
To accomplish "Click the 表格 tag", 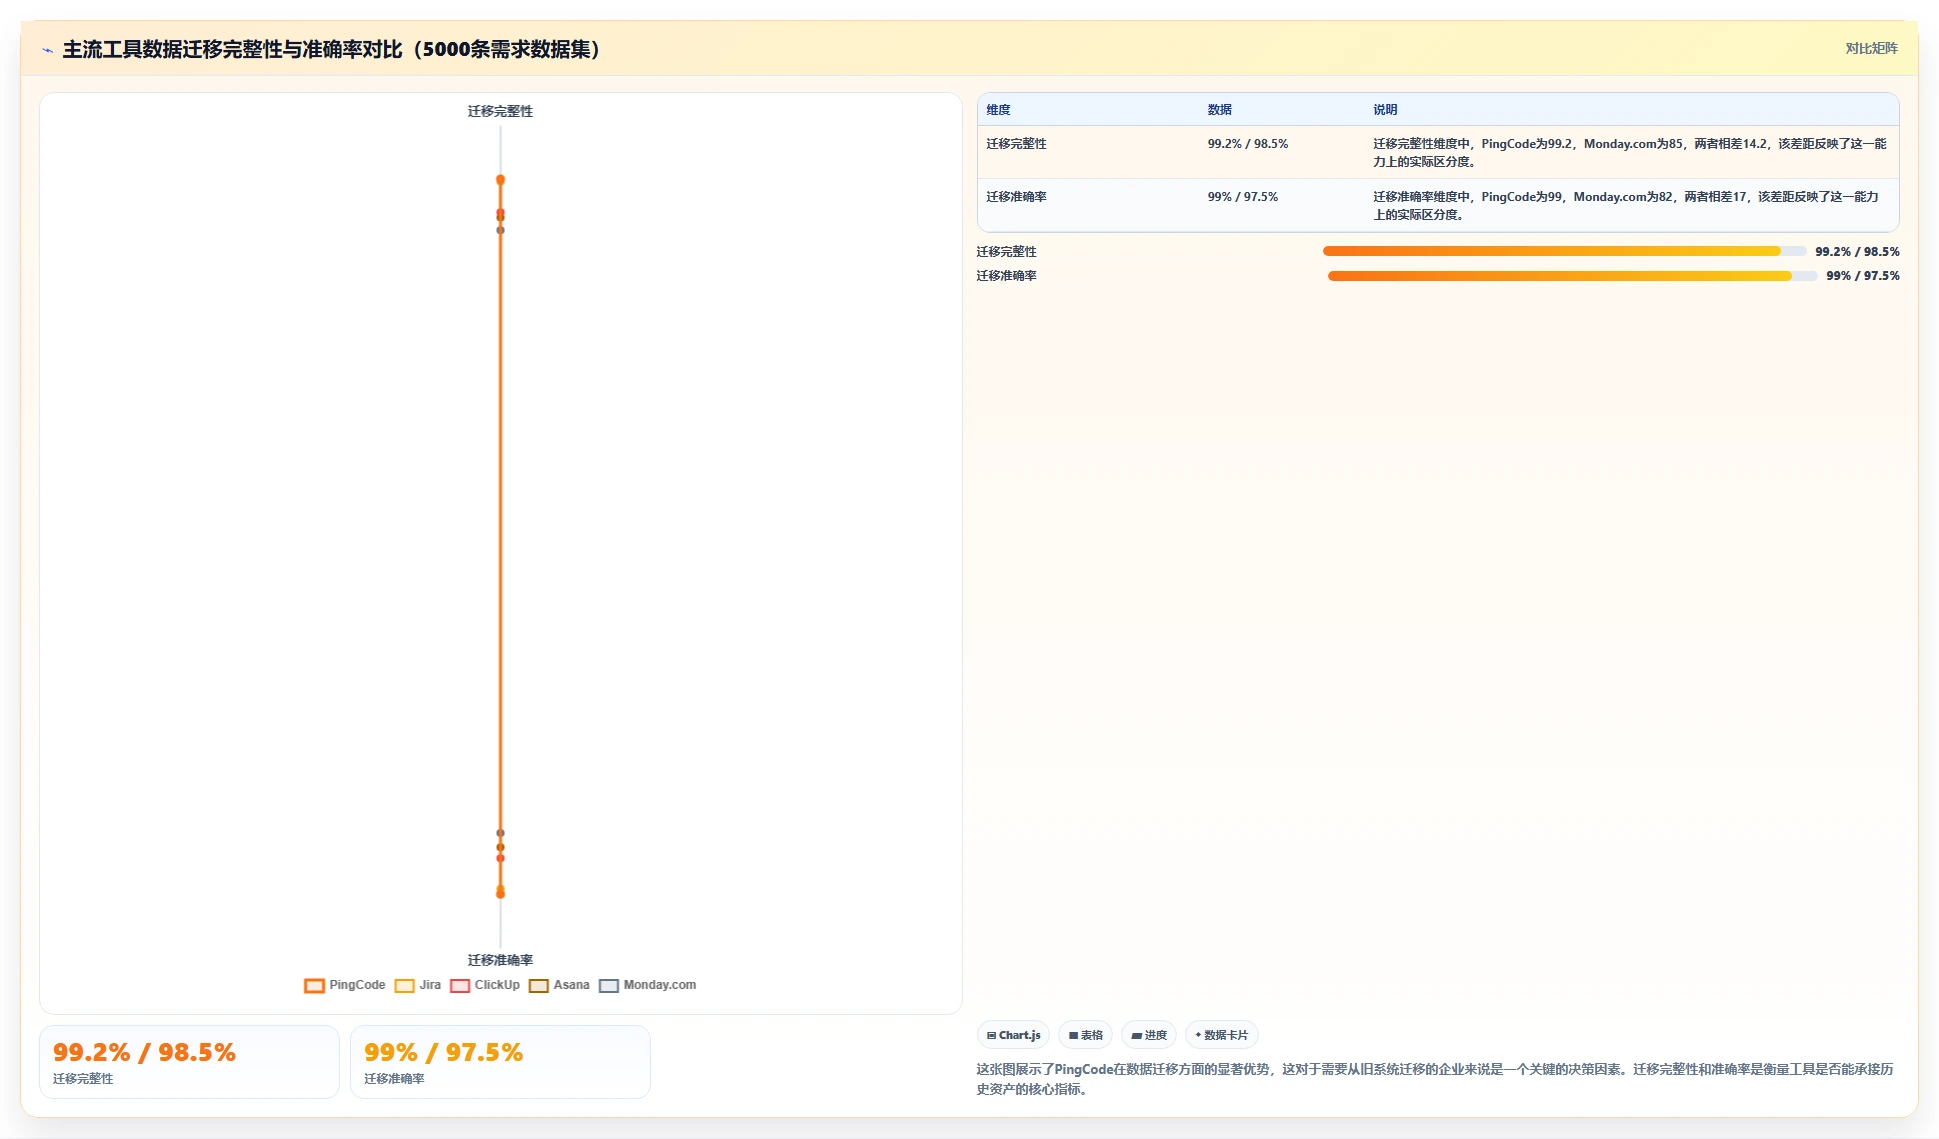I will click(x=1085, y=1035).
